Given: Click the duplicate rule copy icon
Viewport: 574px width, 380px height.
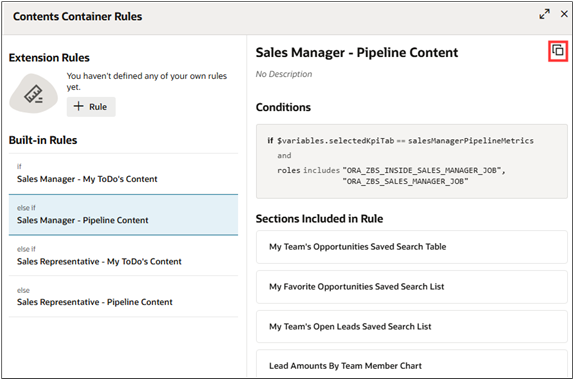Looking at the screenshot, I should point(558,51).
